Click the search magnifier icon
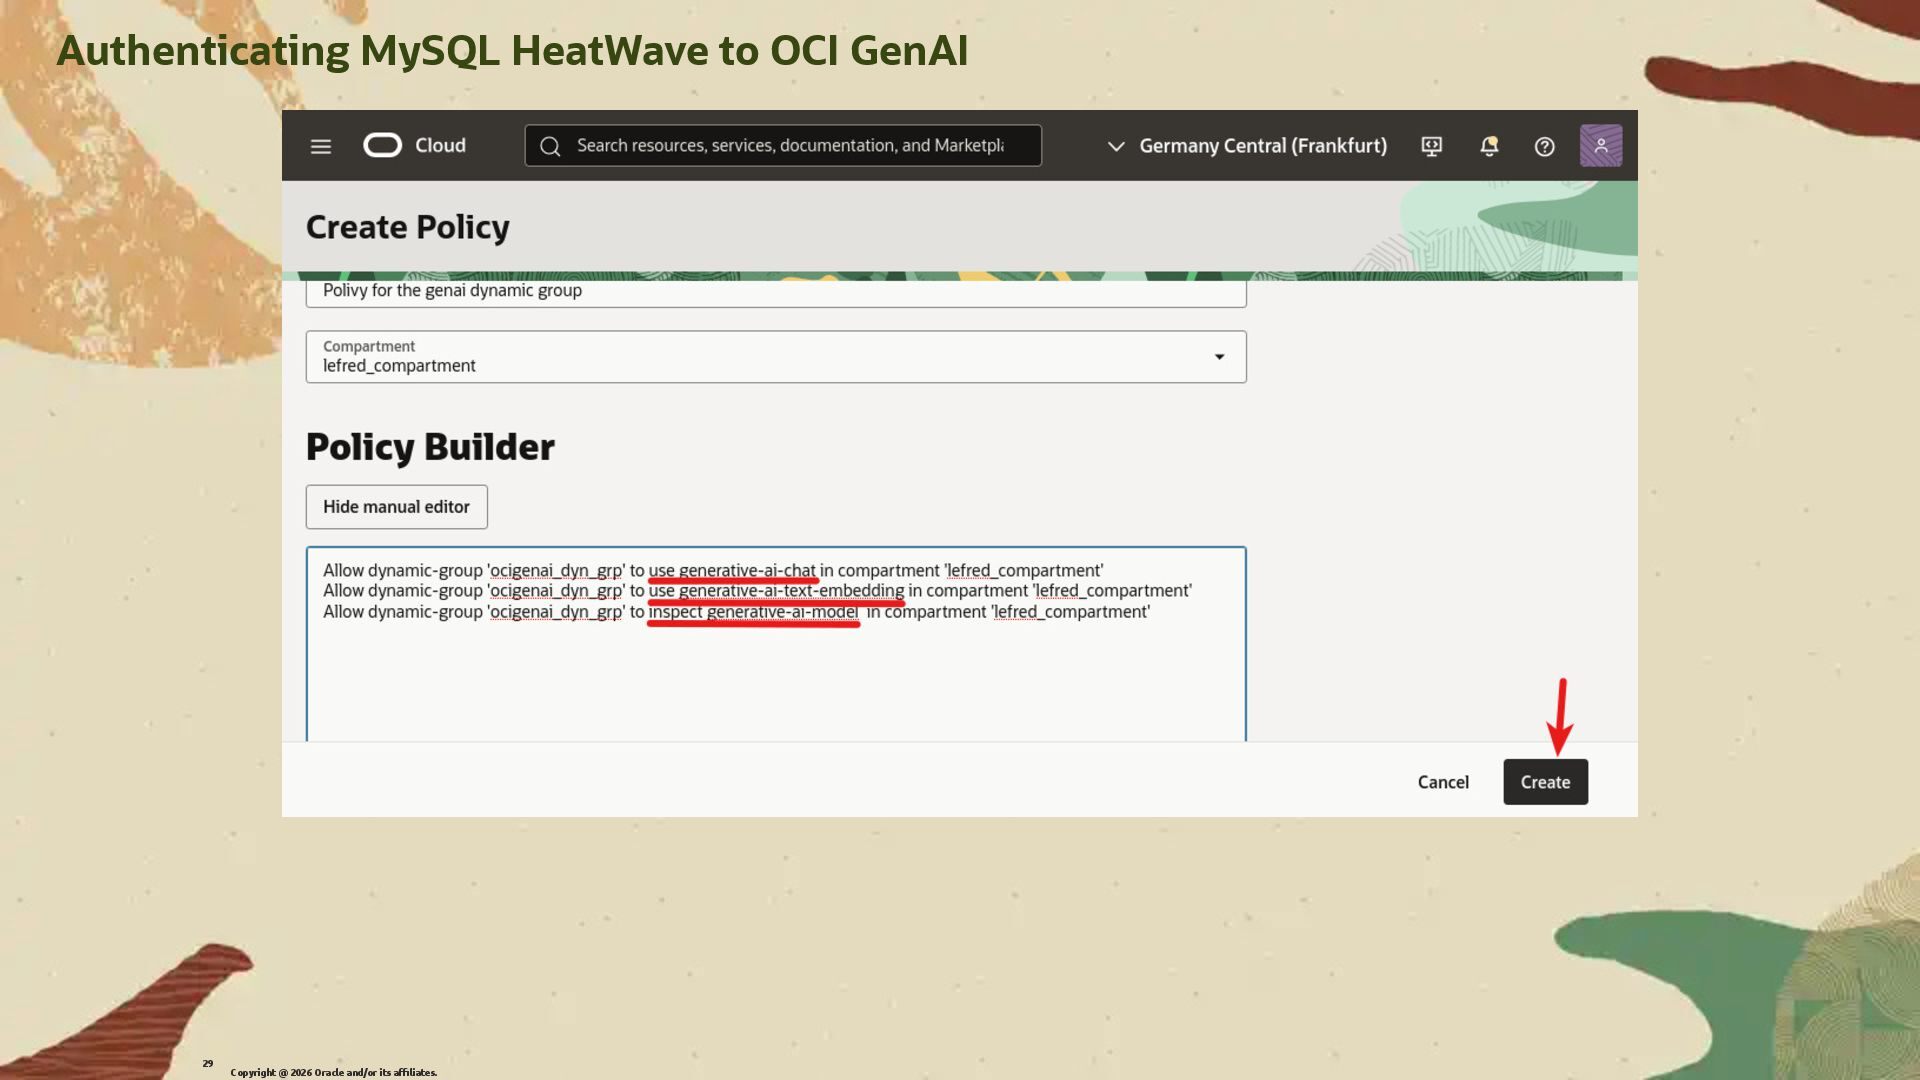 (550, 147)
